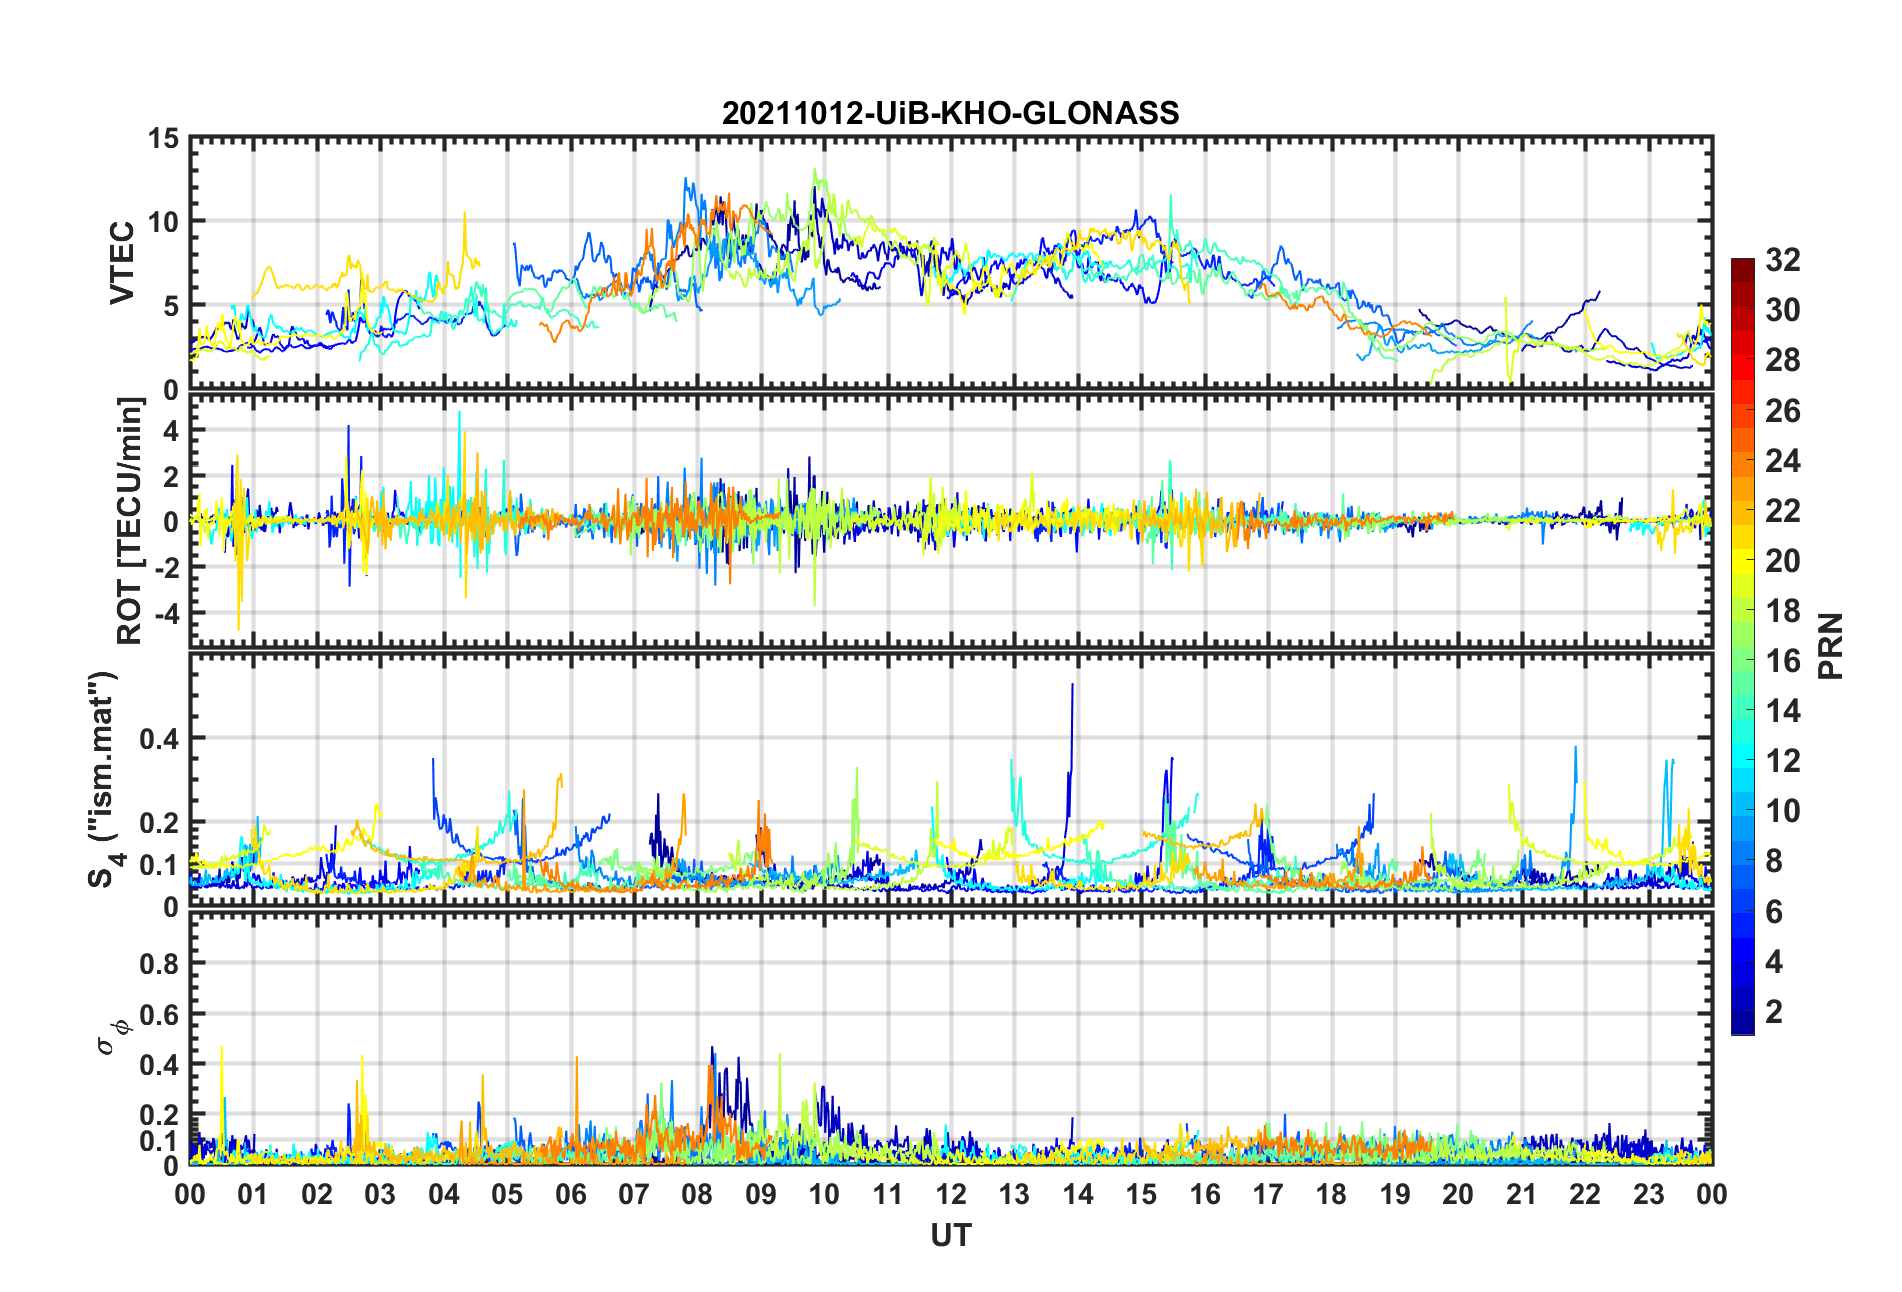Click the UT x-axis label
The width and height of the screenshot is (1902, 1292).
pos(950,1236)
